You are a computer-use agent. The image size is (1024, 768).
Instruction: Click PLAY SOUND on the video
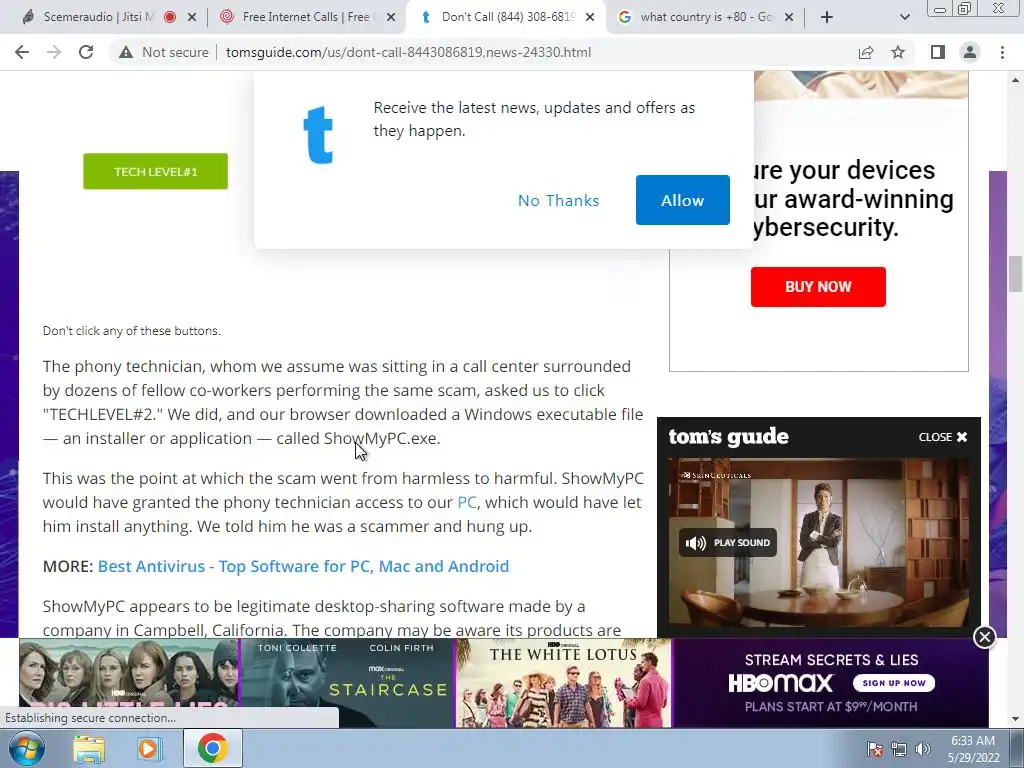point(728,543)
